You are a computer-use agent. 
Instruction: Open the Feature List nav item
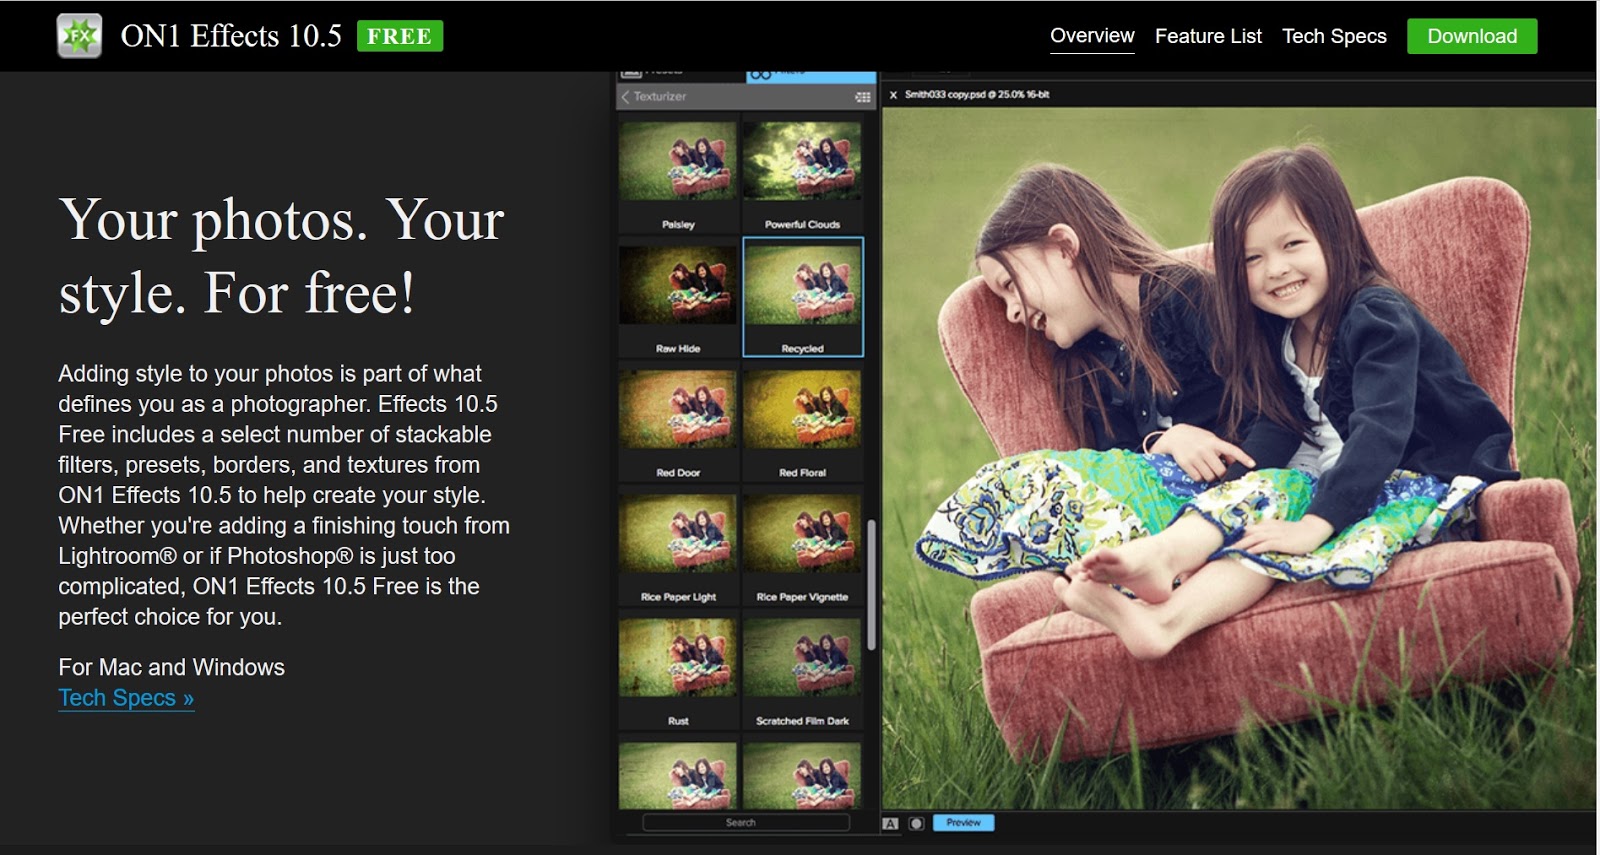click(1208, 36)
